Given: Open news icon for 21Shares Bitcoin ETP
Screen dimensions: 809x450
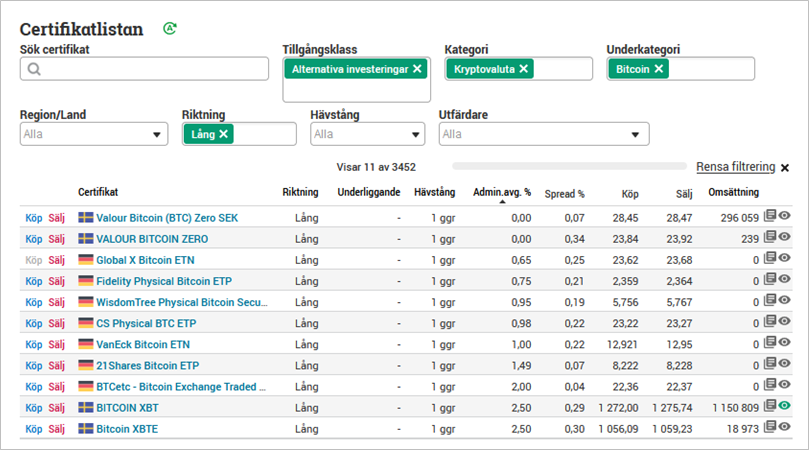Looking at the screenshot, I should coord(770,363).
